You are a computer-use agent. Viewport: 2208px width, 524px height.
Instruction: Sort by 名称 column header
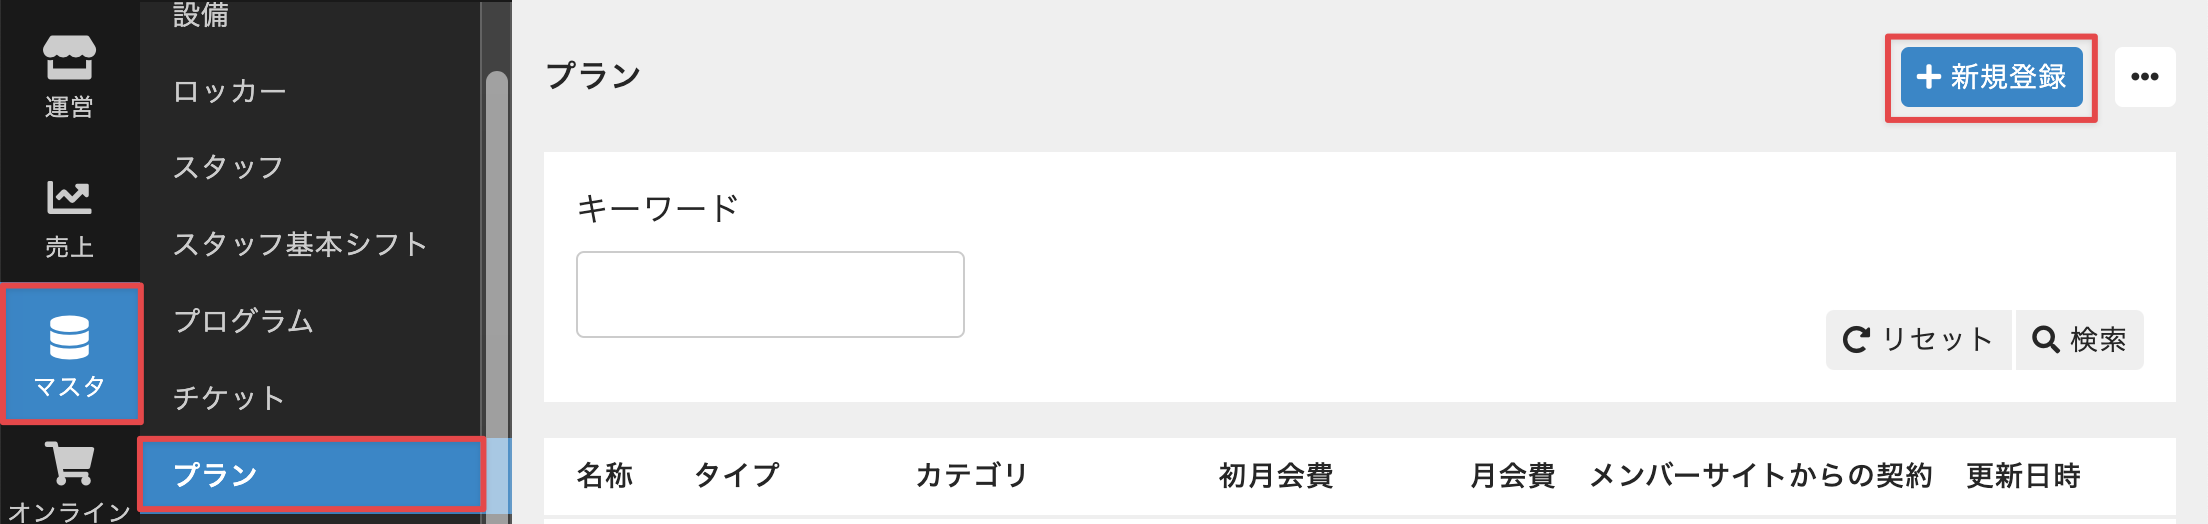[x=605, y=476]
